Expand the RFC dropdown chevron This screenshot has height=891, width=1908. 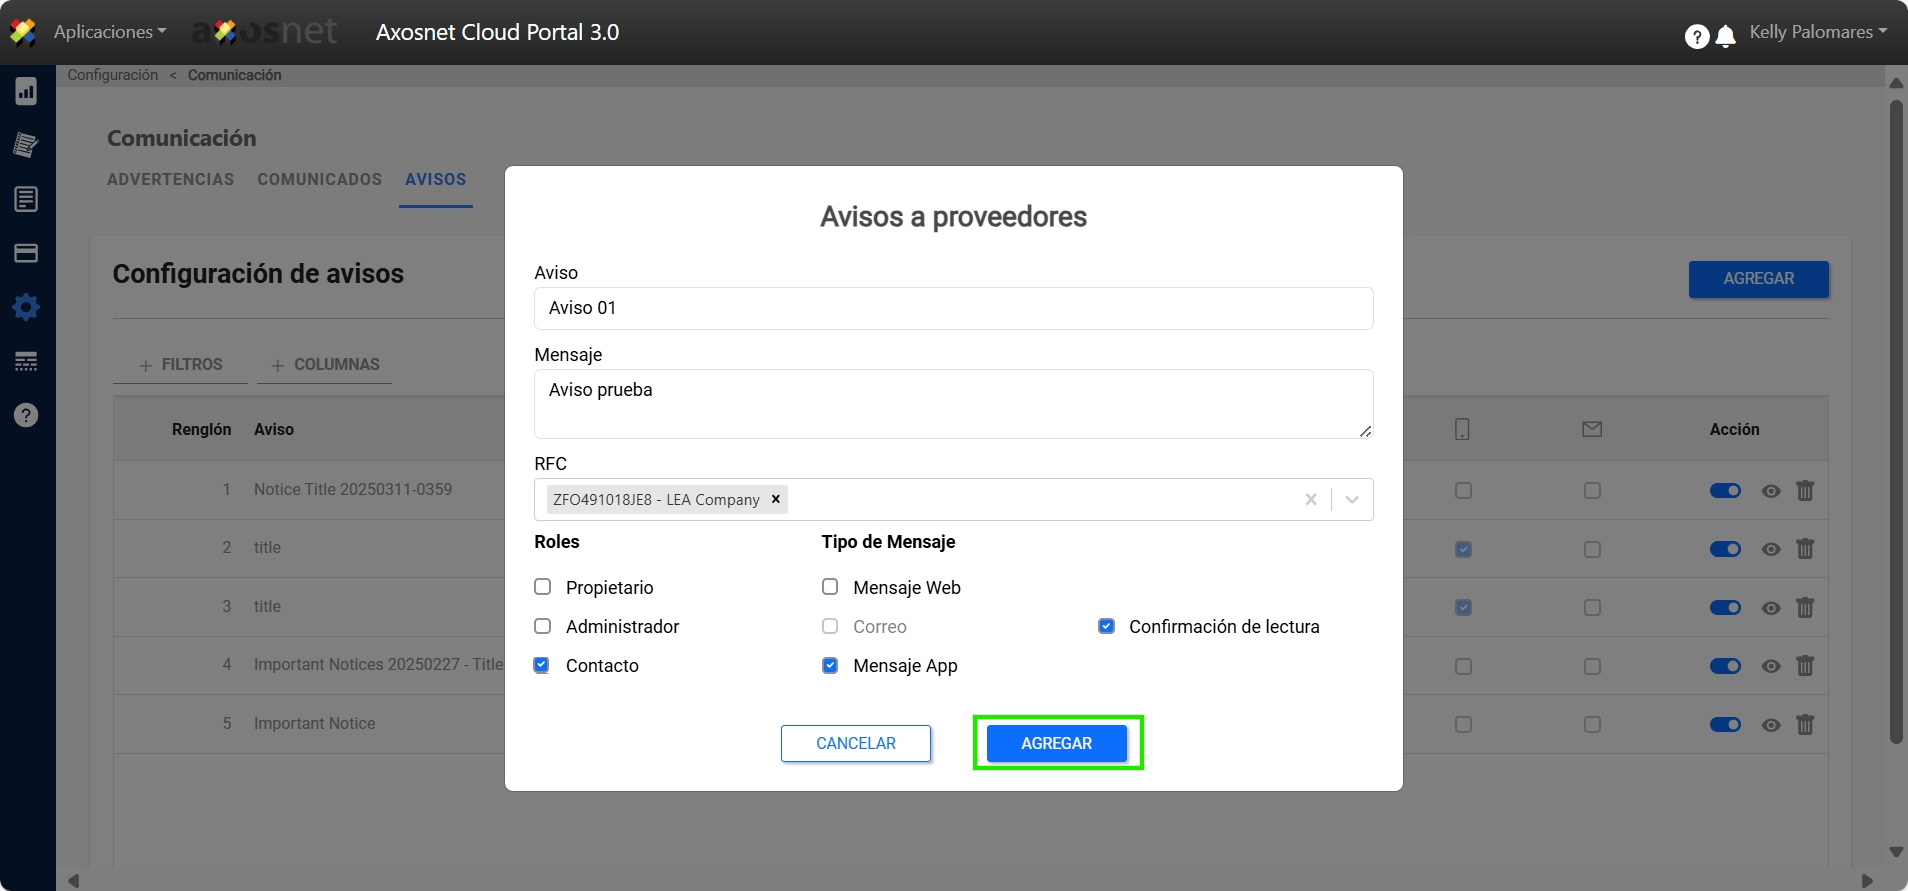coord(1352,499)
